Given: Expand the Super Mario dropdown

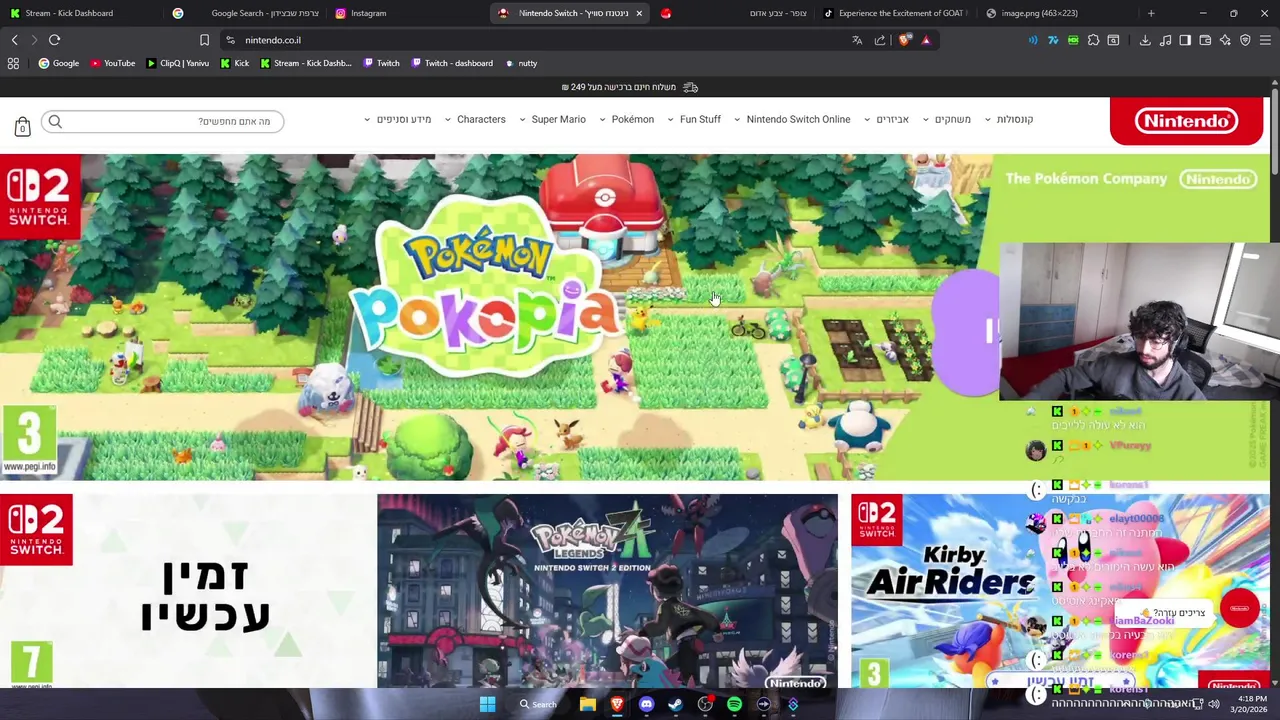Looking at the screenshot, I should click(553, 119).
